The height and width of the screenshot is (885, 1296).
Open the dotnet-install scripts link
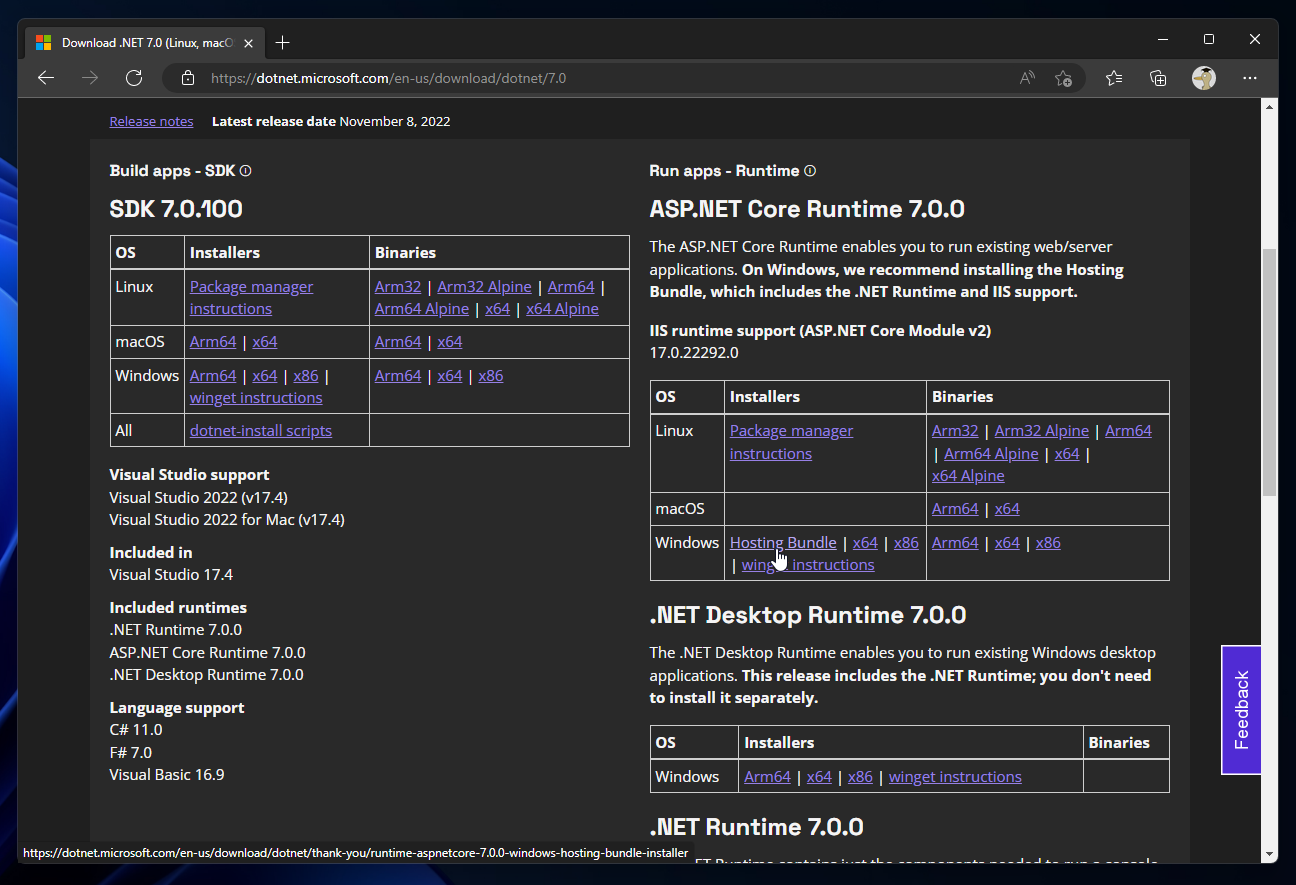(x=260, y=430)
